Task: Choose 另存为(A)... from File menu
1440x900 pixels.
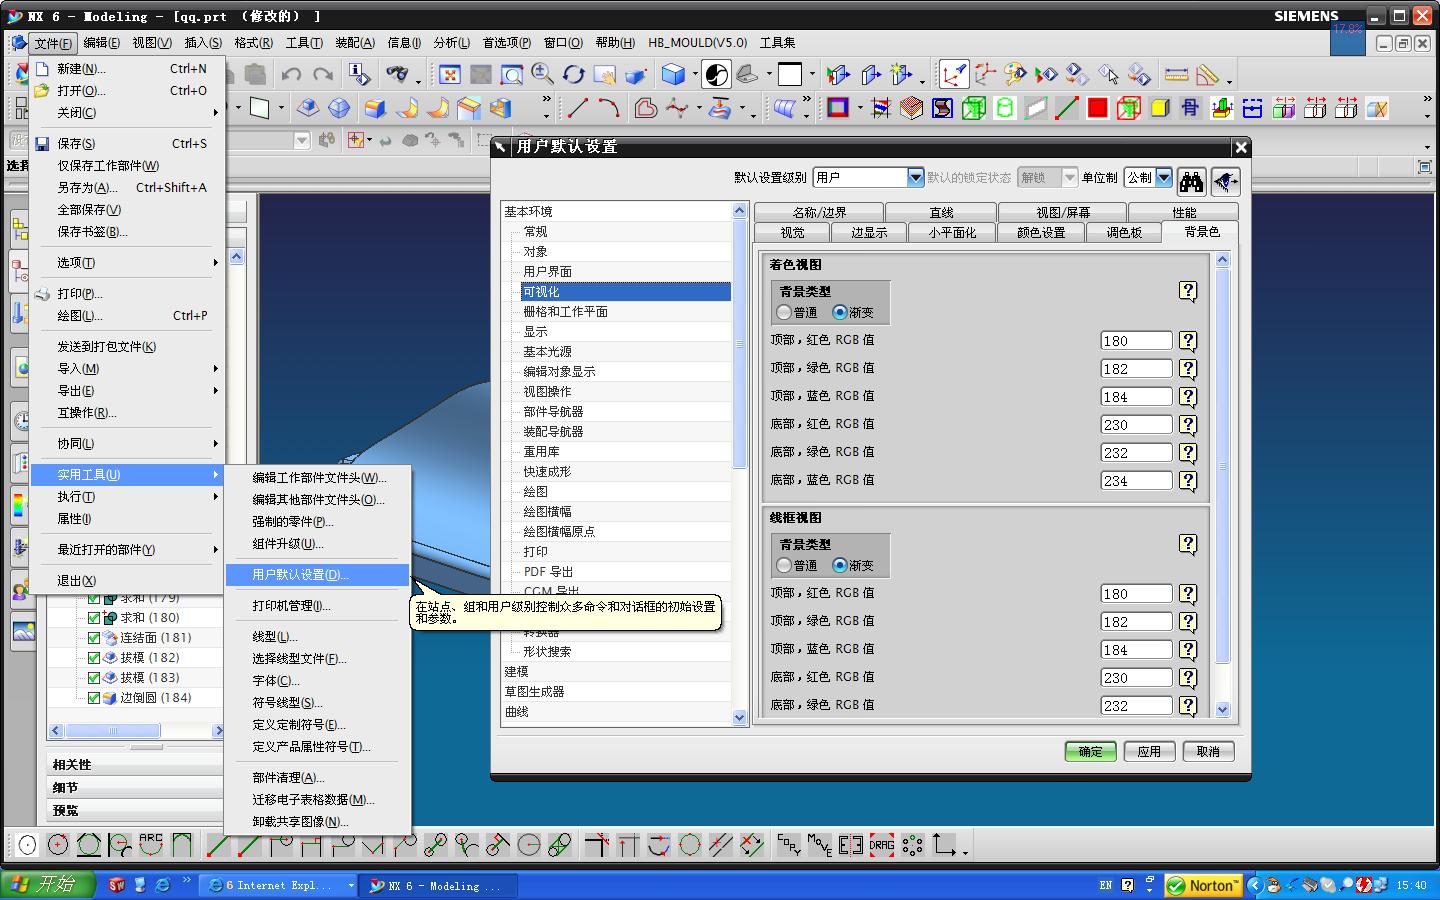Action: [x=126, y=188]
